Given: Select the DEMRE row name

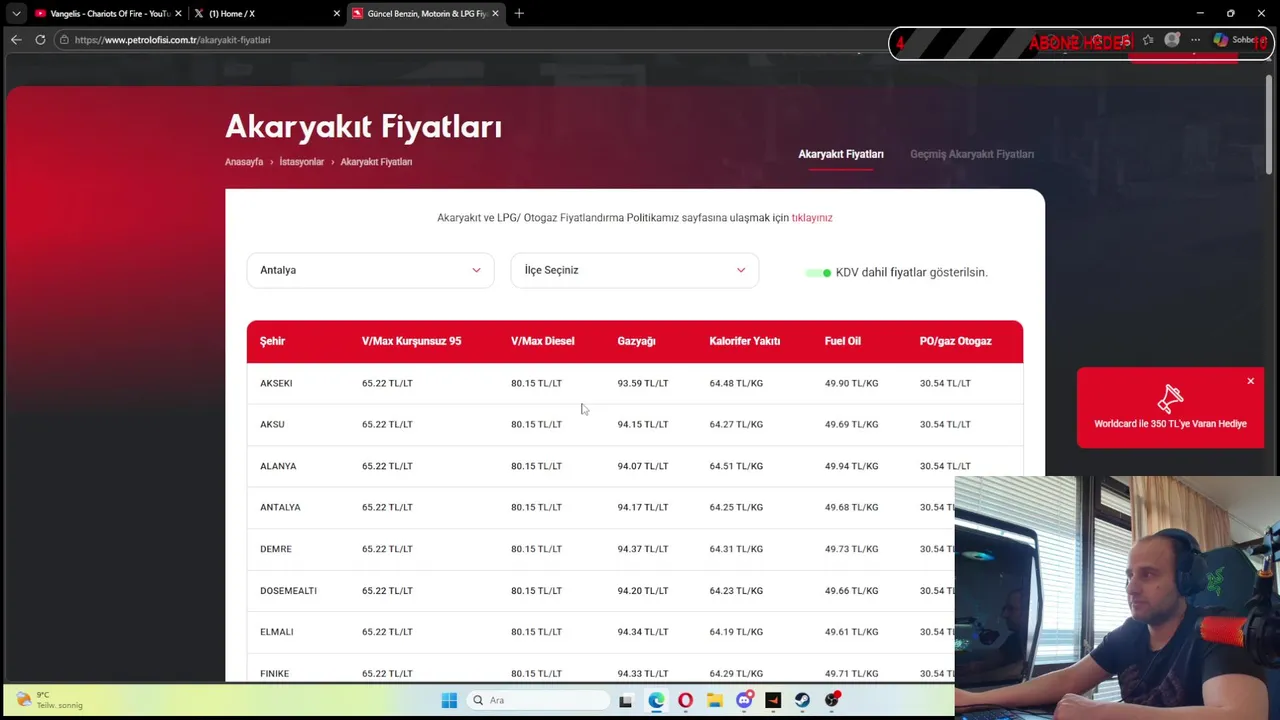Looking at the screenshot, I should 276,549.
